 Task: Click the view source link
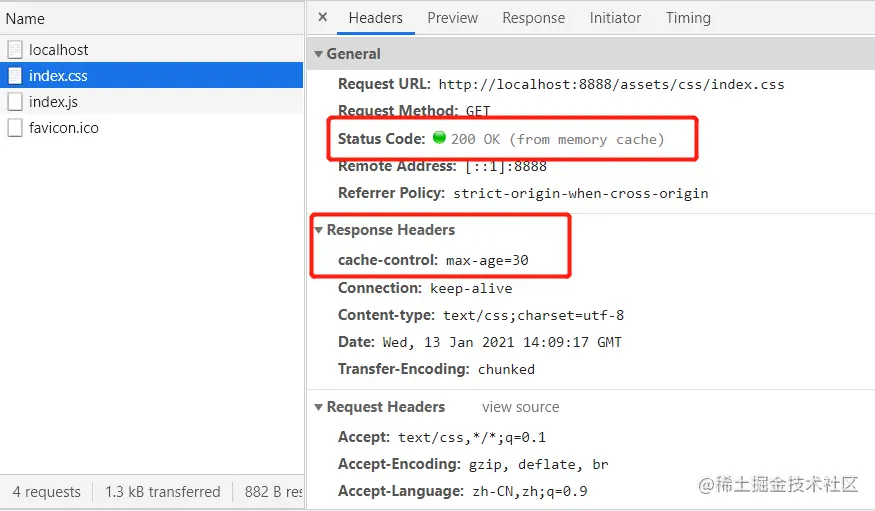[x=520, y=407]
